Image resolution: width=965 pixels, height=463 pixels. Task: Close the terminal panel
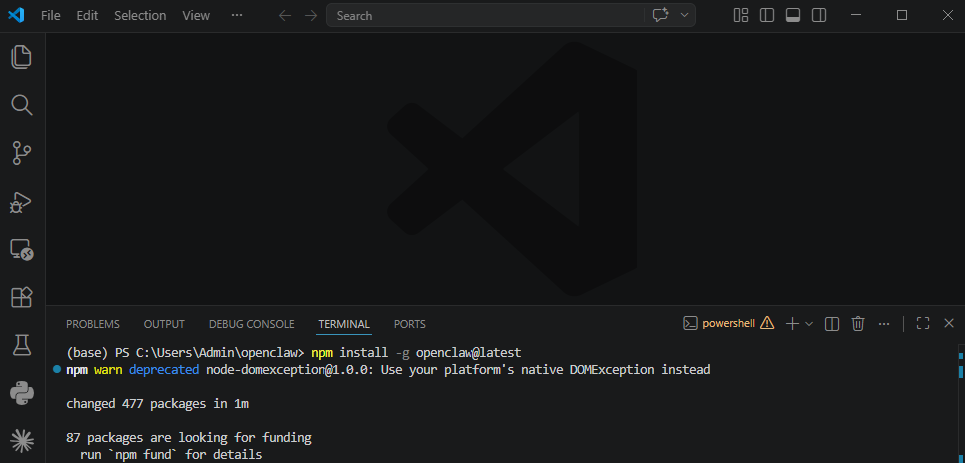pyautogui.click(x=949, y=323)
